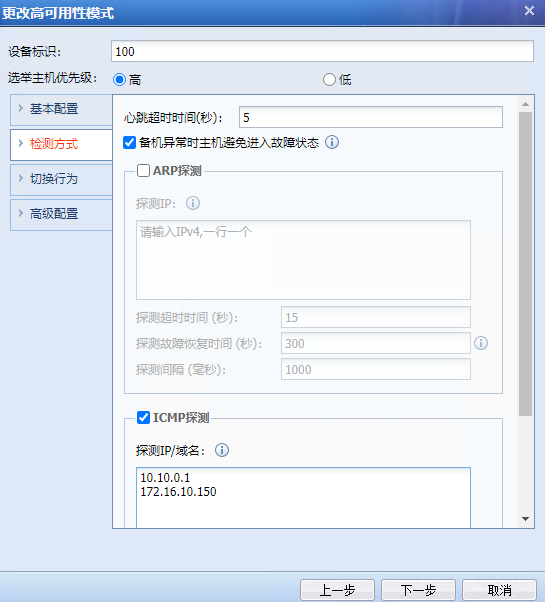This screenshot has height=602, width=545.
Task: Click info icon beside 备机异常时主机避免进入故障状态
Action: point(332,142)
